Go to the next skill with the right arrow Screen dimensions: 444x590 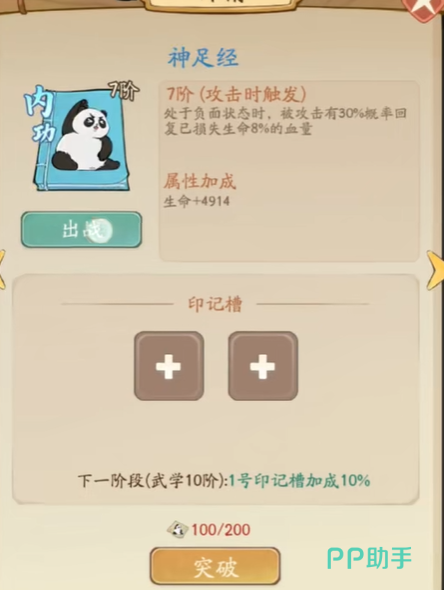[x=435, y=270]
